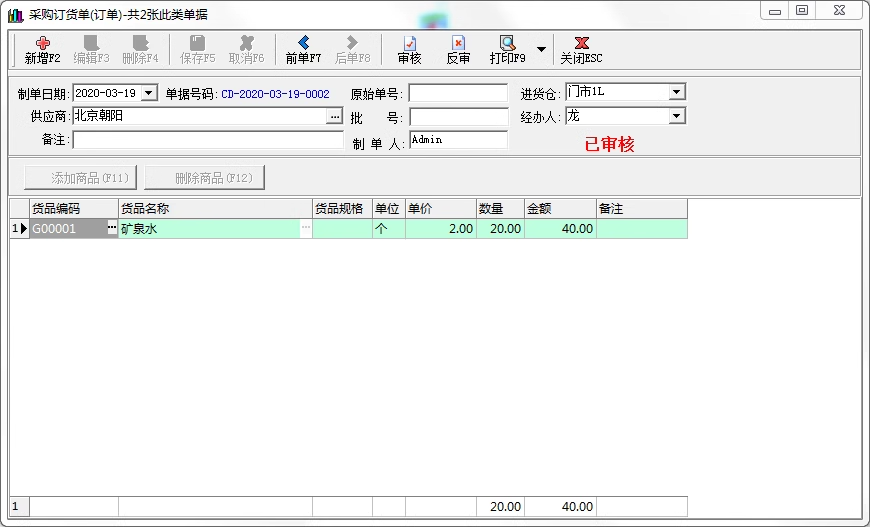Click the 删除F4 delete icon

[x=140, y=43]
